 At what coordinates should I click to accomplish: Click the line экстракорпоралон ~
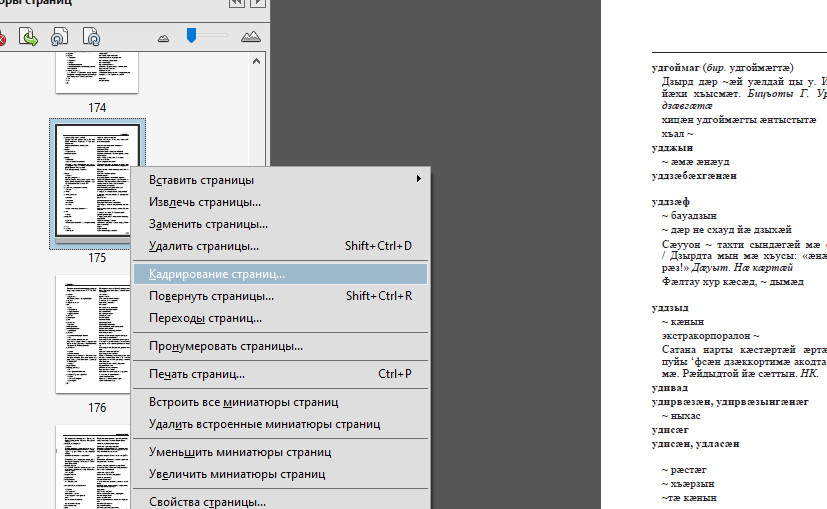[x=710, y=335]
